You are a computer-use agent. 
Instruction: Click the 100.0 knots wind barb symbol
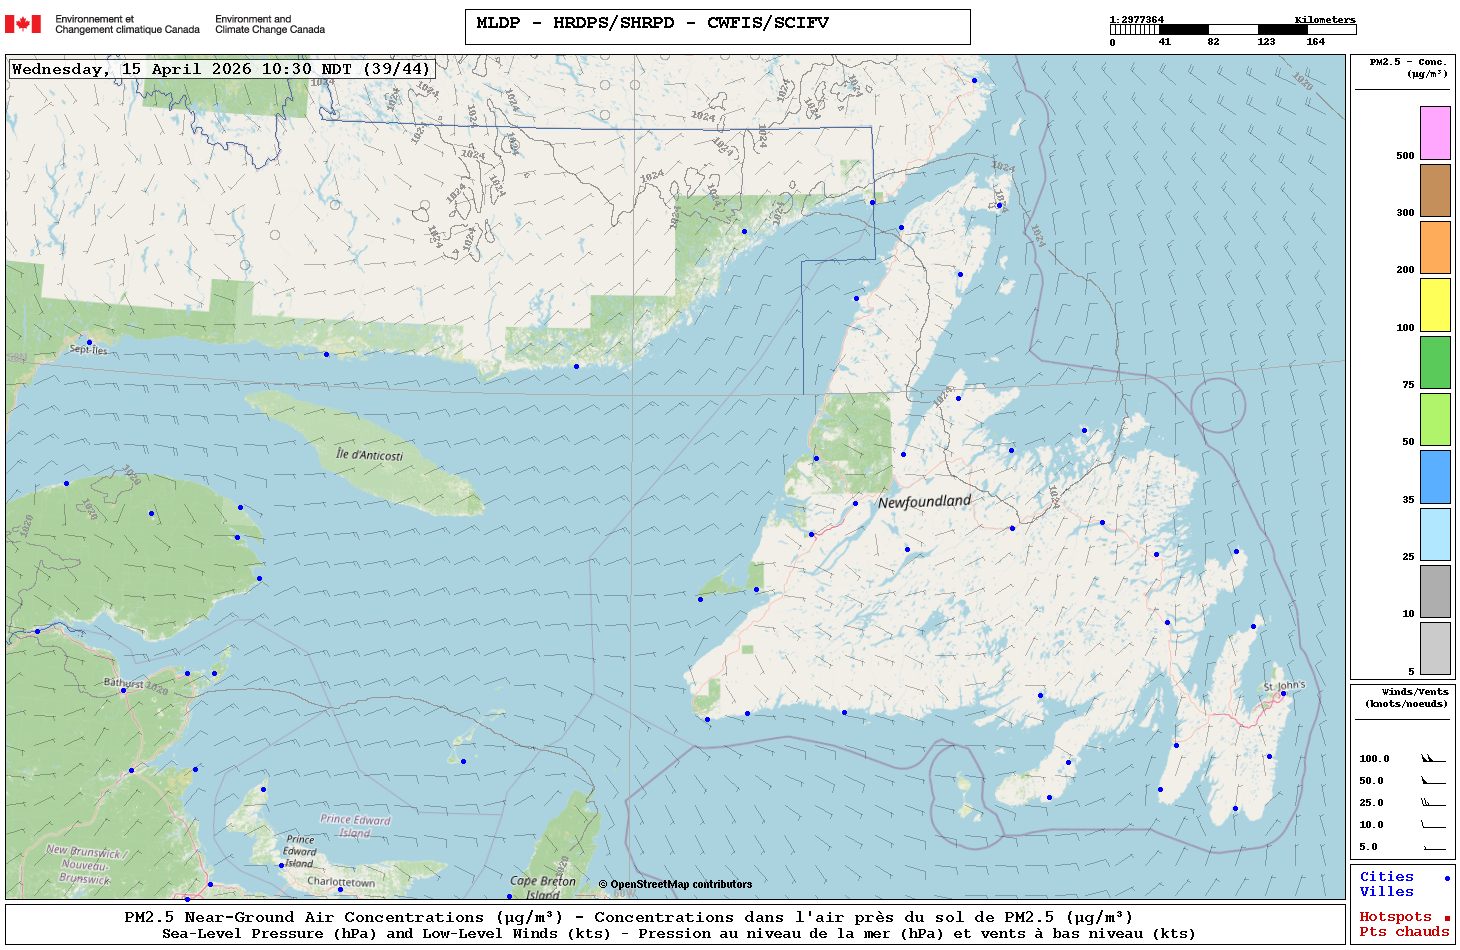[1432, 759]
